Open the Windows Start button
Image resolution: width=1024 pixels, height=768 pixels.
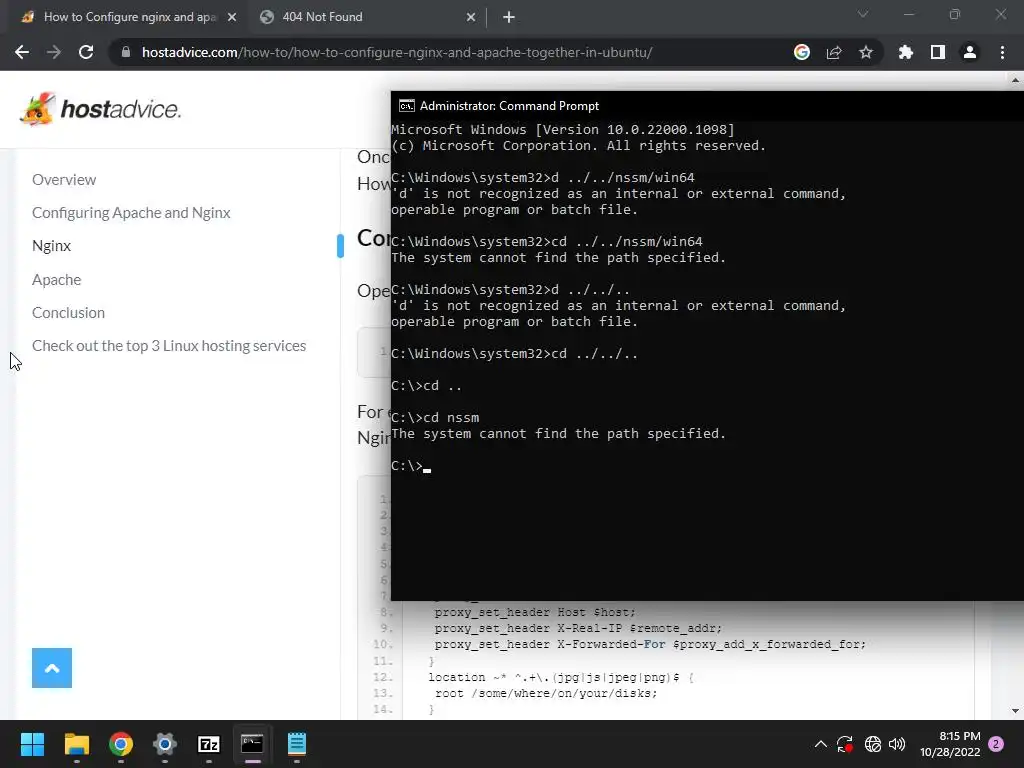tap(32, 743)
